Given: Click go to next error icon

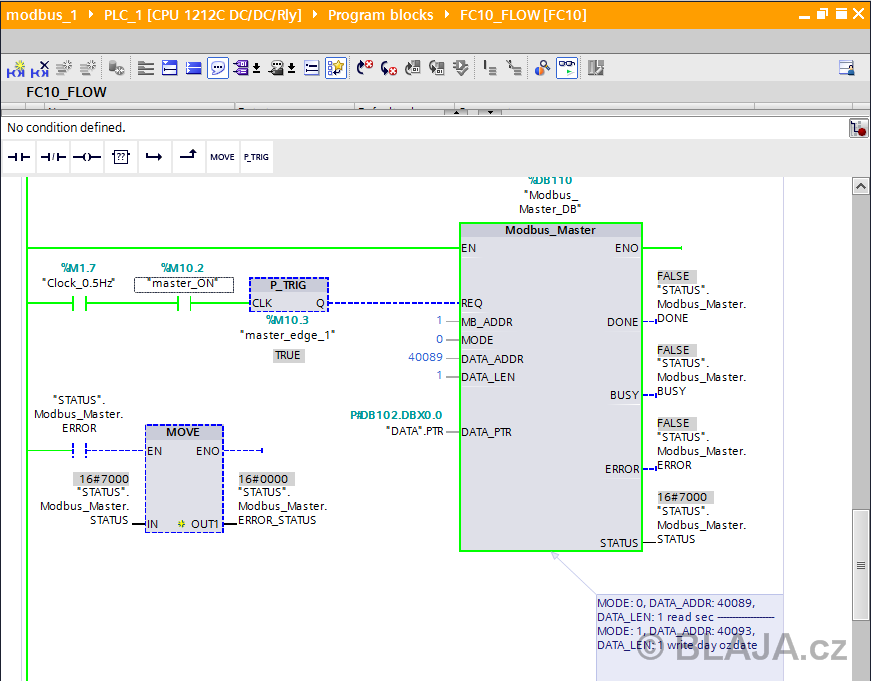Looking at the screenshot, I should 364,68.
